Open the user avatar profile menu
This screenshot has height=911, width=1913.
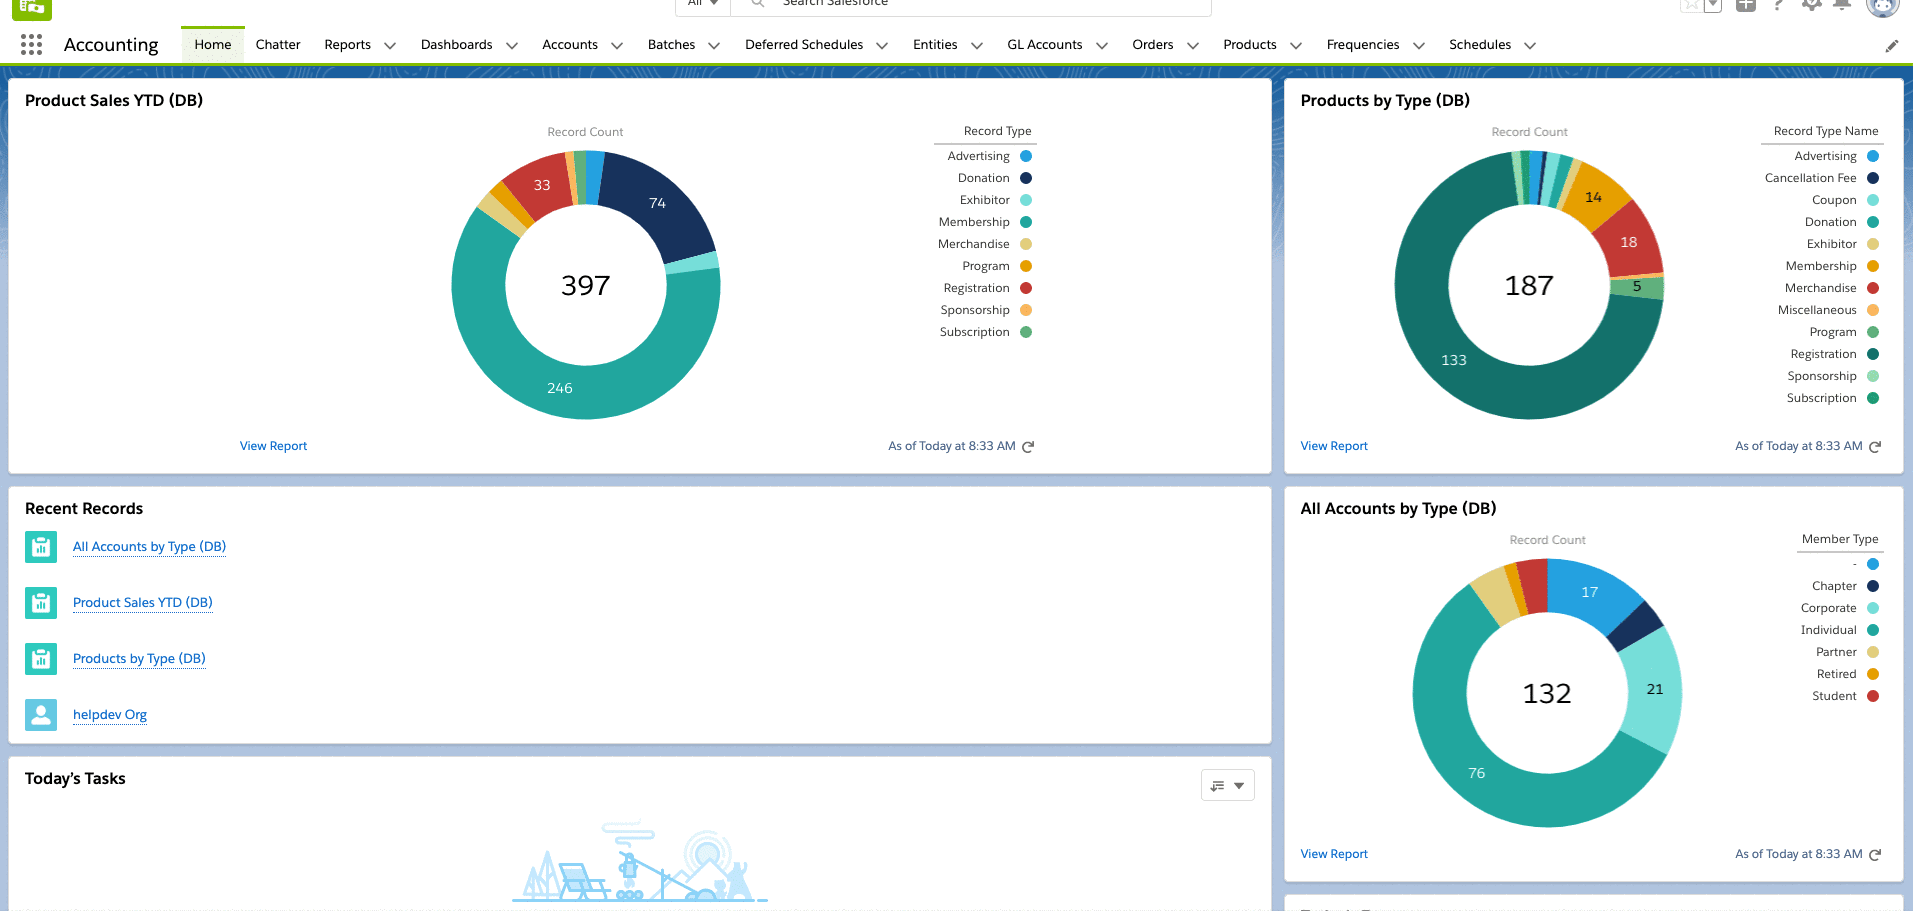[x=1881, y=6]
